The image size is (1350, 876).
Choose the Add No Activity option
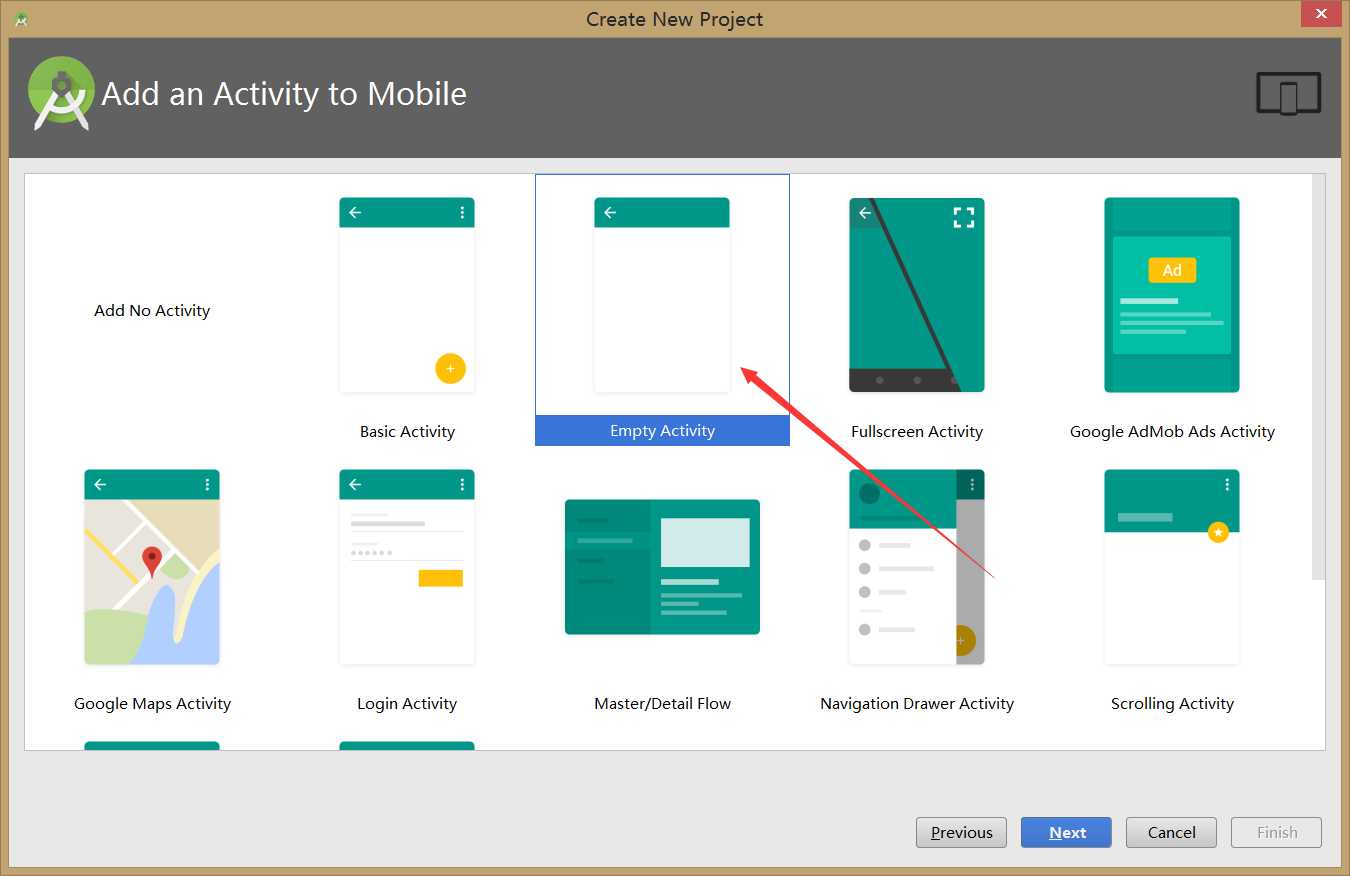(x=152, y=310)
